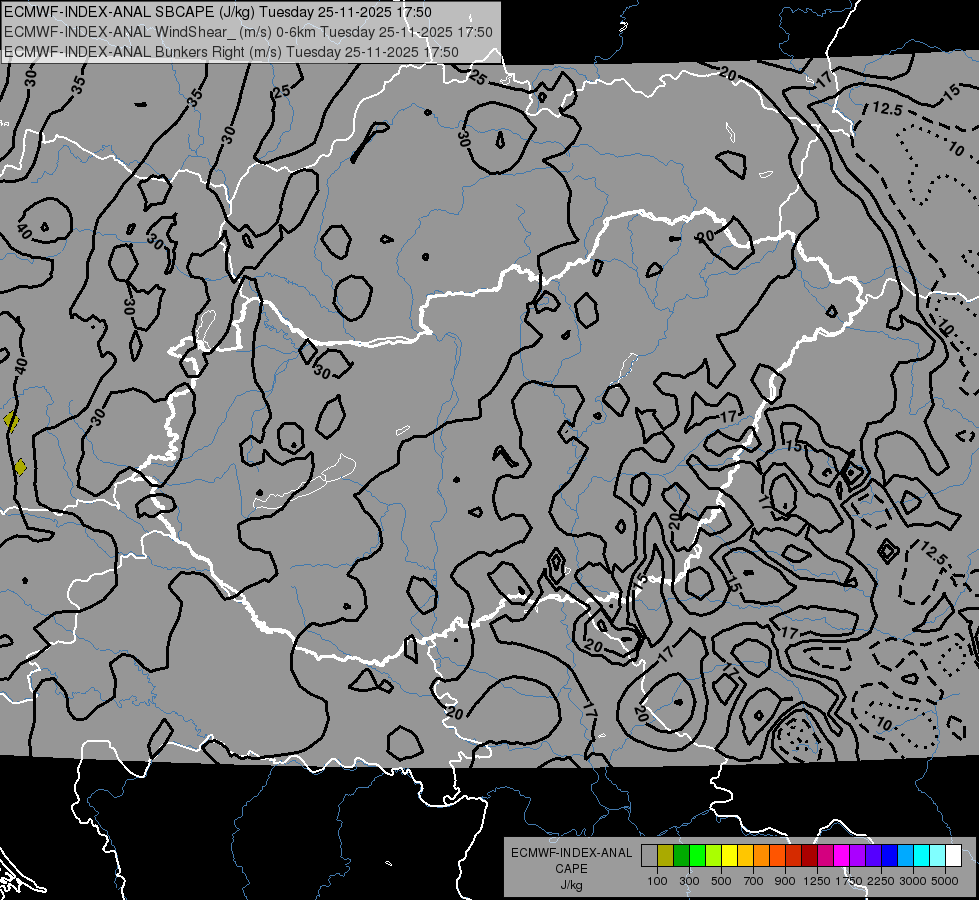Screen dimensions: 979x900
Task: Select the WindShear 0-6km legend line
Action: (248, 32)
